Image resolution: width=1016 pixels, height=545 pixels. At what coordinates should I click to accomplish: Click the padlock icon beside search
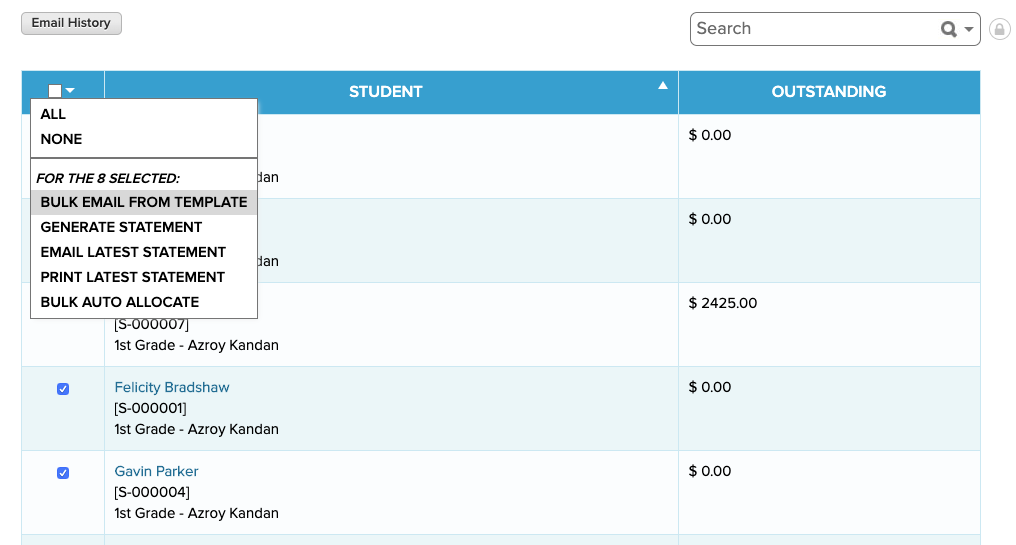click(1000, 29)
